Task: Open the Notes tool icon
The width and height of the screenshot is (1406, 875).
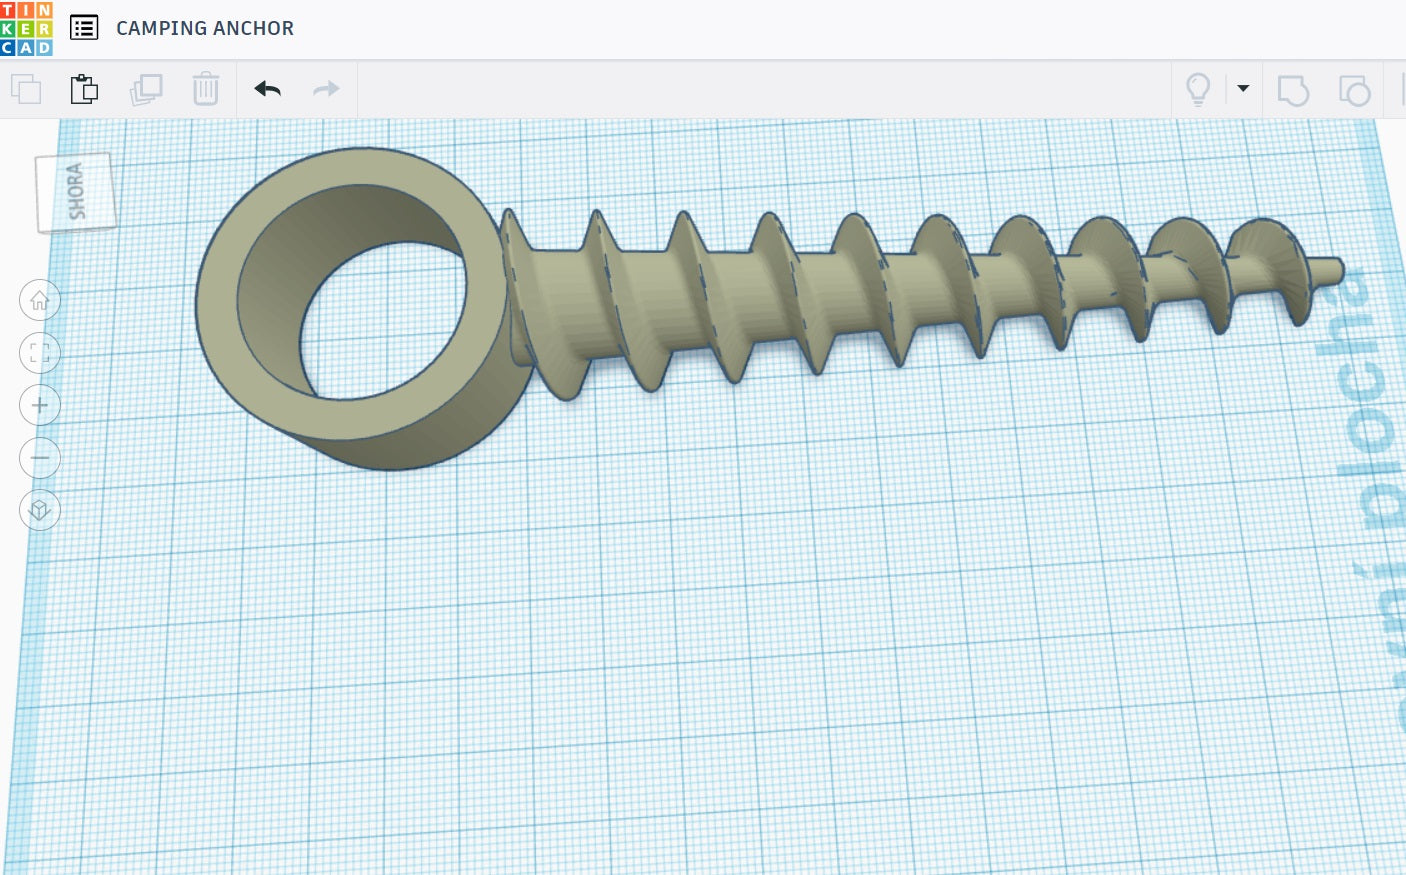Action: point(1293,90)
